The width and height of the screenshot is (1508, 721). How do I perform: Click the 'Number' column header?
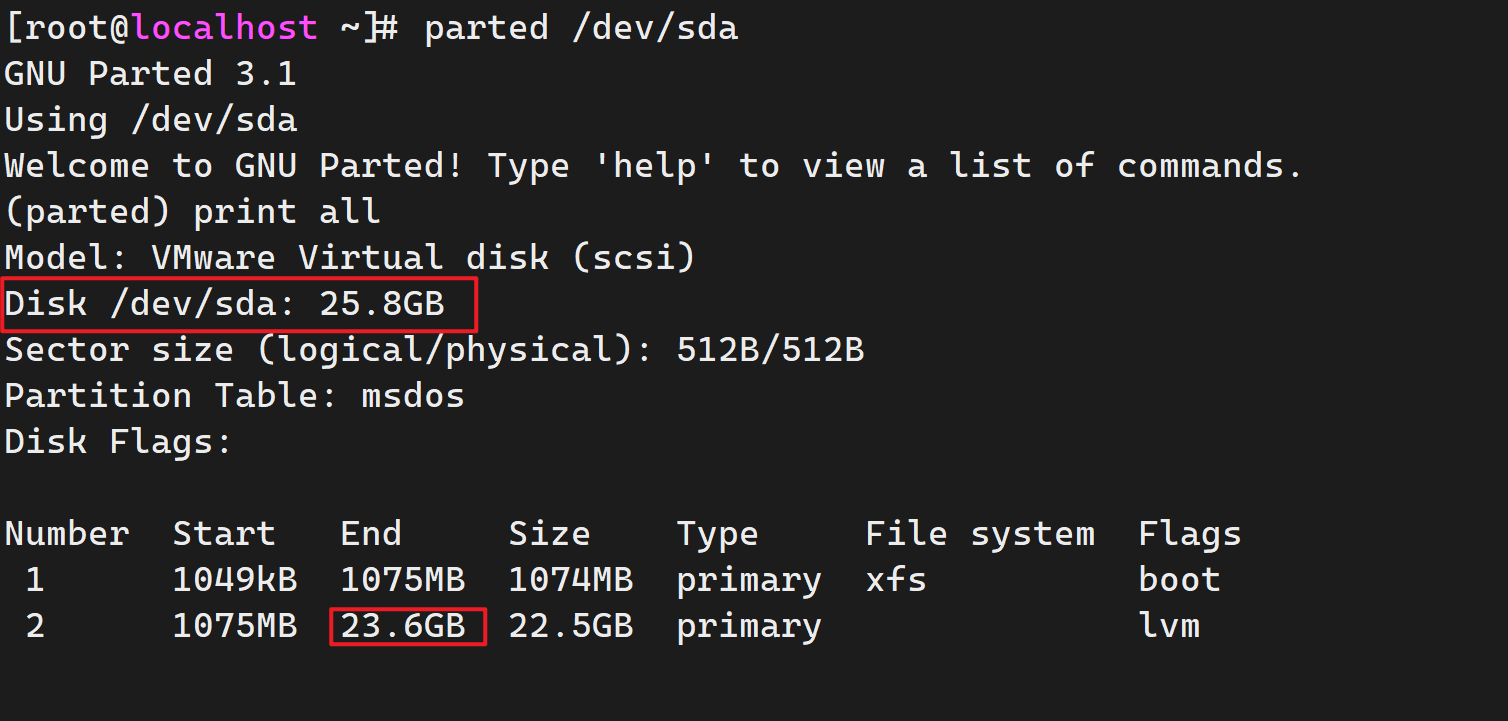tap(67, 534)
